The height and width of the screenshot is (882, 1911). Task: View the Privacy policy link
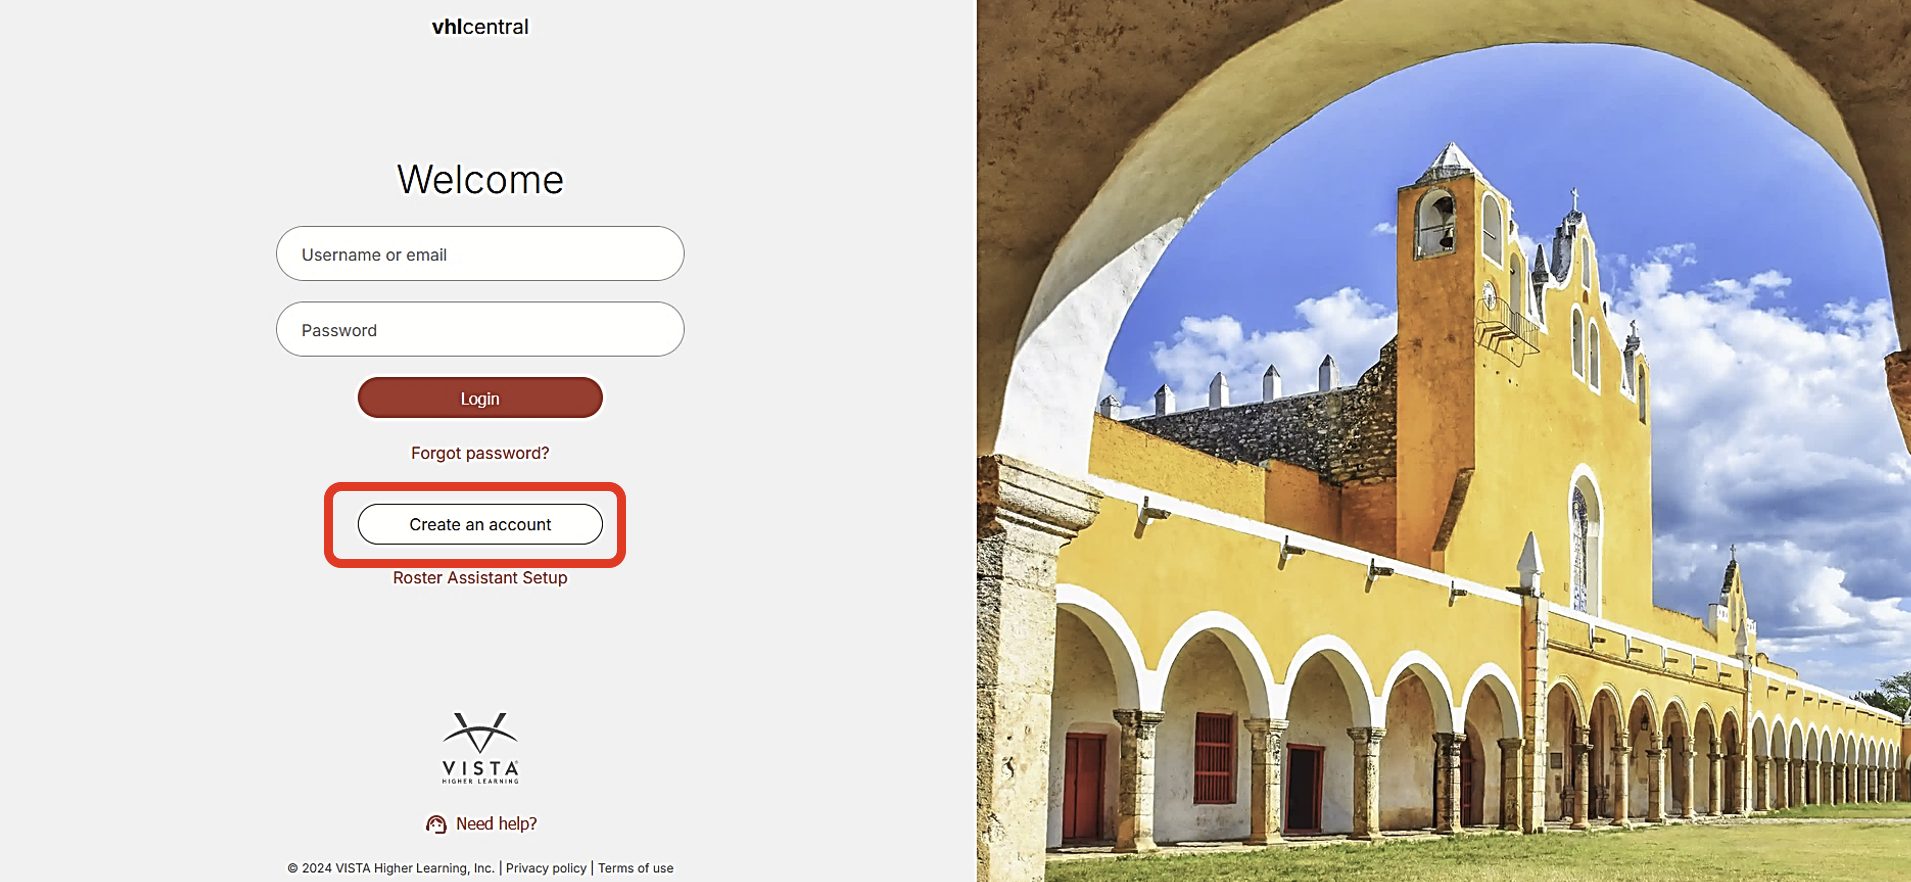[546, 868]
